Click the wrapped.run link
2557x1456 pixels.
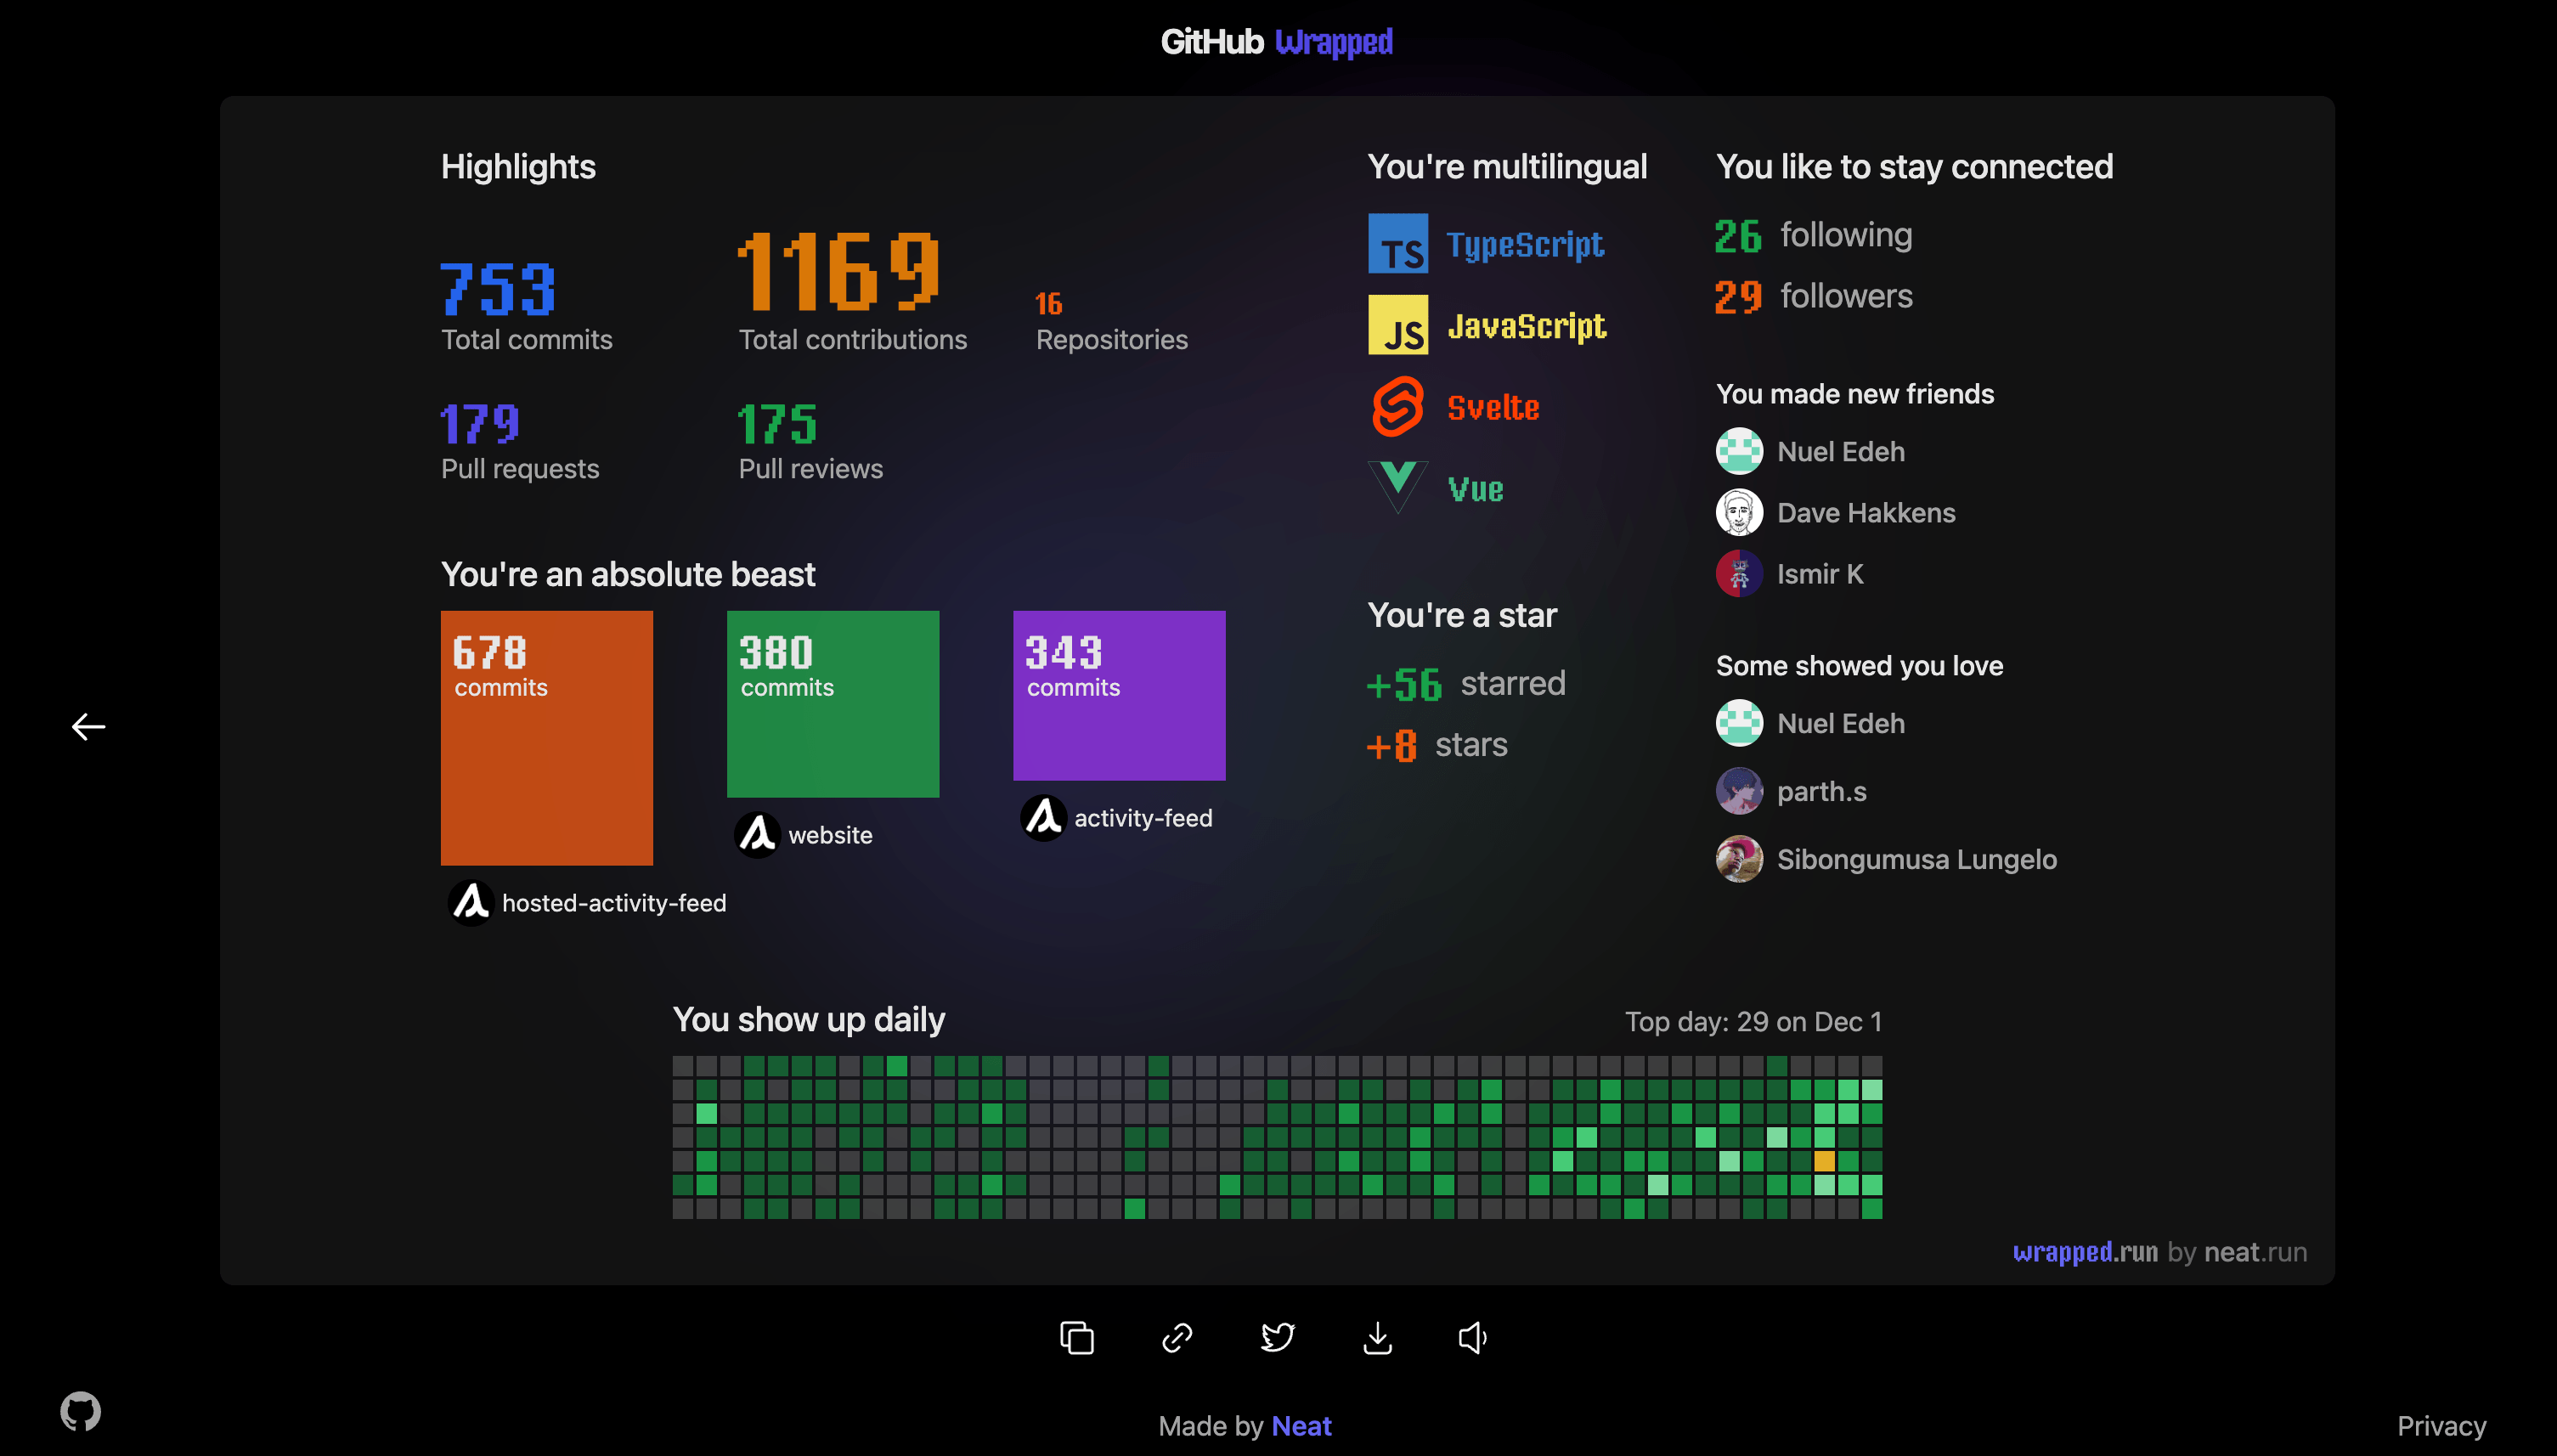click(2085, 1252)
